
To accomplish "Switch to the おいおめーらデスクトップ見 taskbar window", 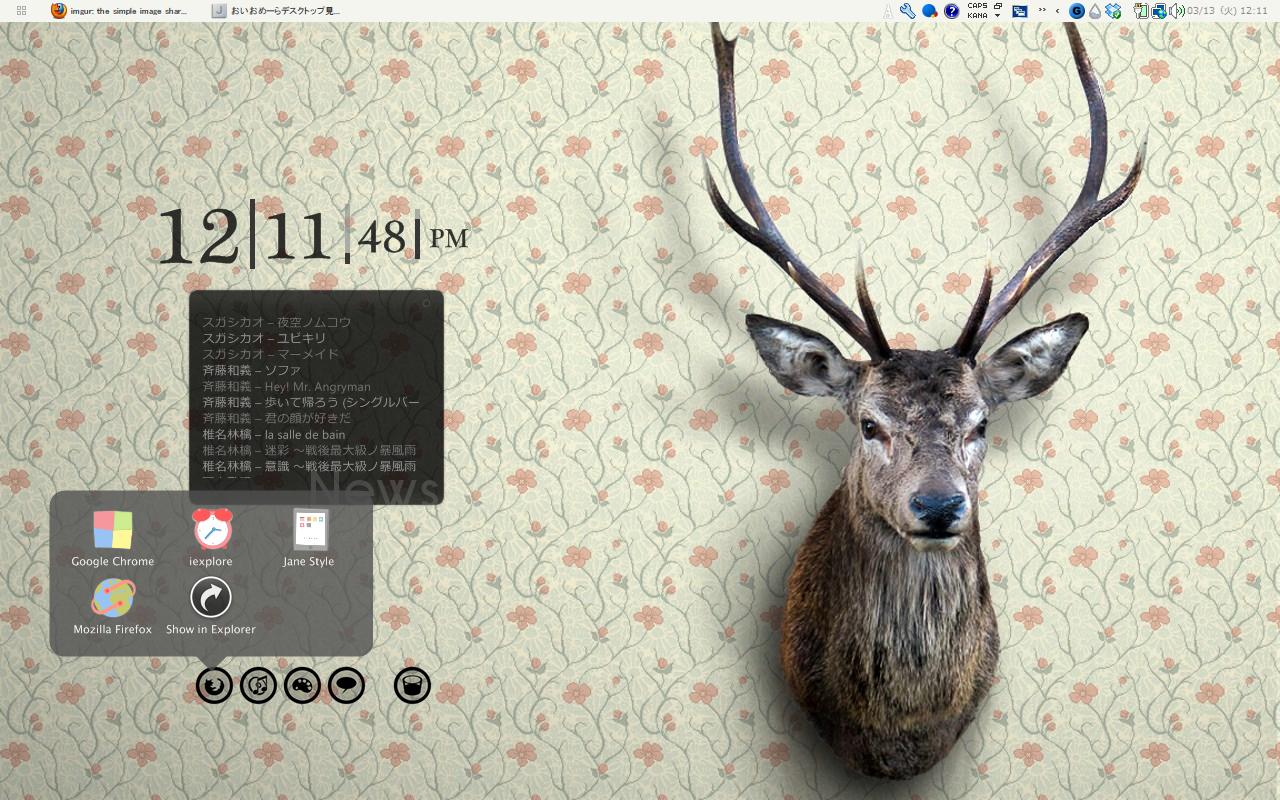I will pyautogui.click(x=277, y=11).
